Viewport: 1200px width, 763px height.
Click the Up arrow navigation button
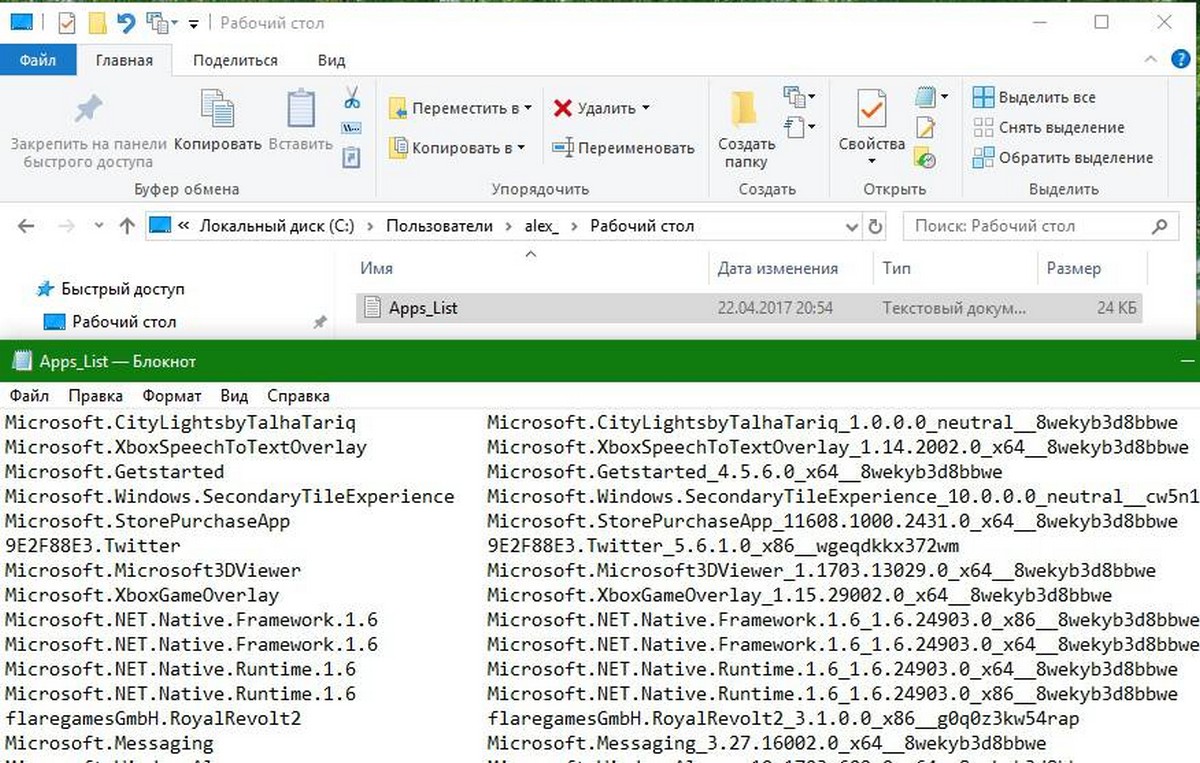pyautogui.click(x=127, y=226)
